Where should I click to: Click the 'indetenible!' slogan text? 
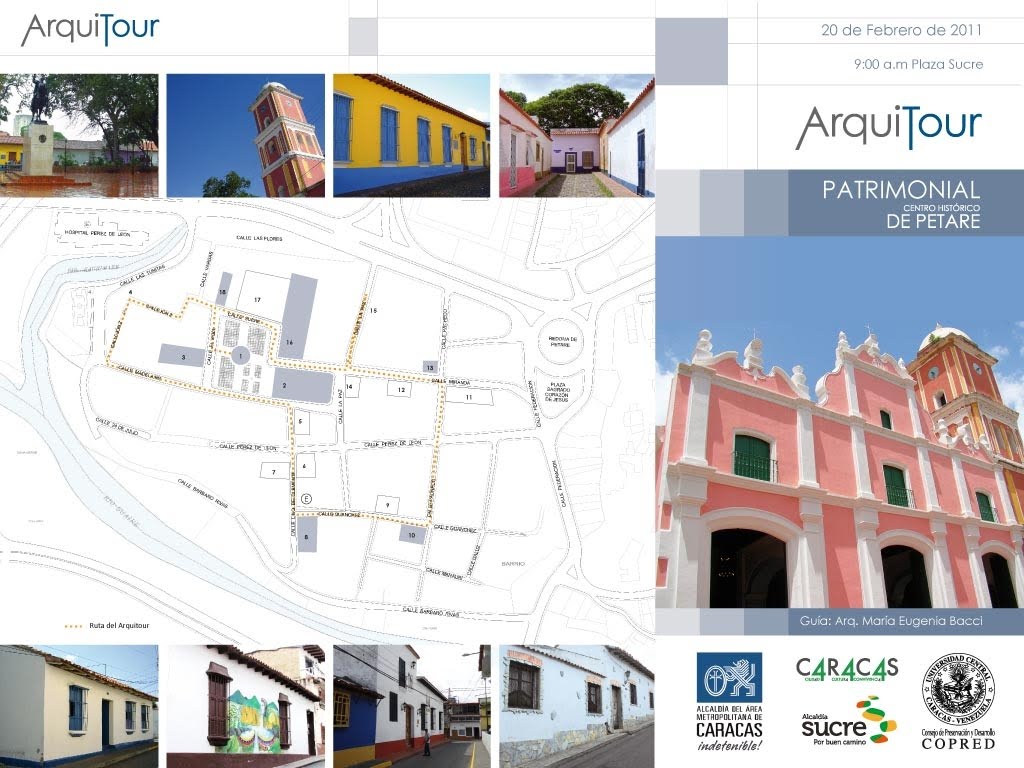729,746
